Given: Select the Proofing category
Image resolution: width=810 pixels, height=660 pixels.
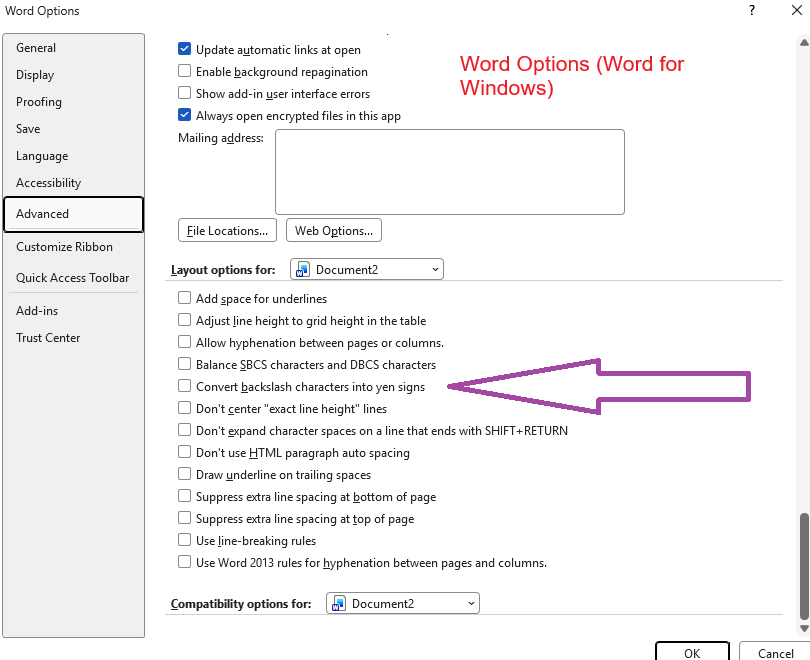Looking at the screenshot, I should [73, 102].
